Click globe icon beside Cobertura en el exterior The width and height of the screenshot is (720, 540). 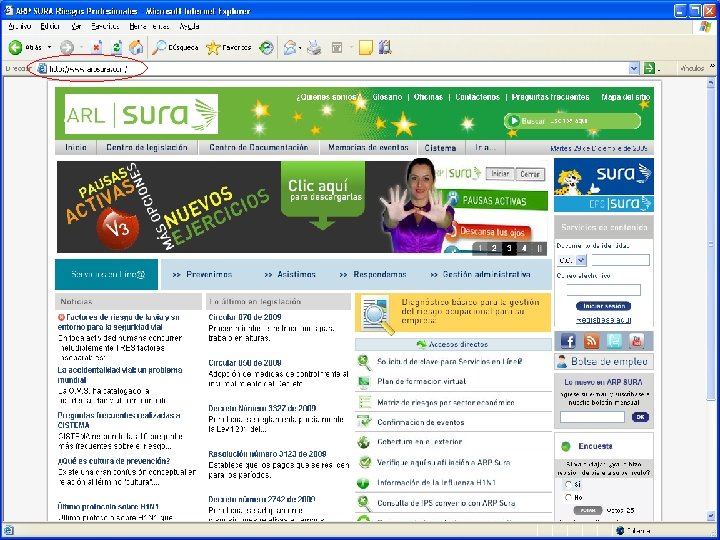[x=364, y=442]
